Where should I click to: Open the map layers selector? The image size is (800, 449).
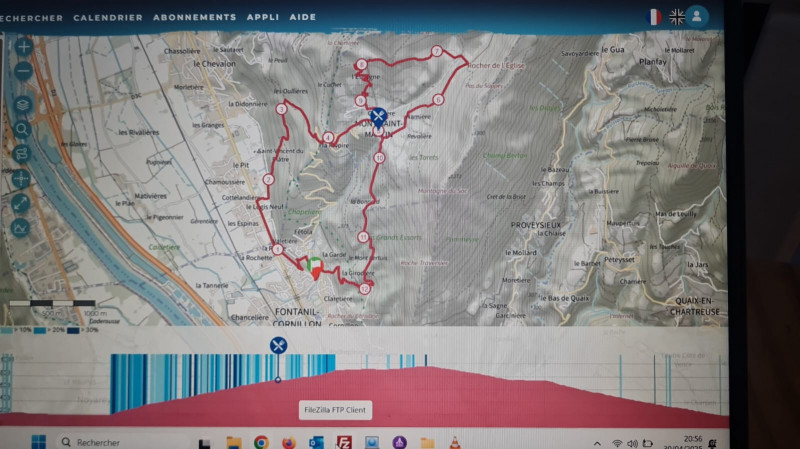[23, 104]
